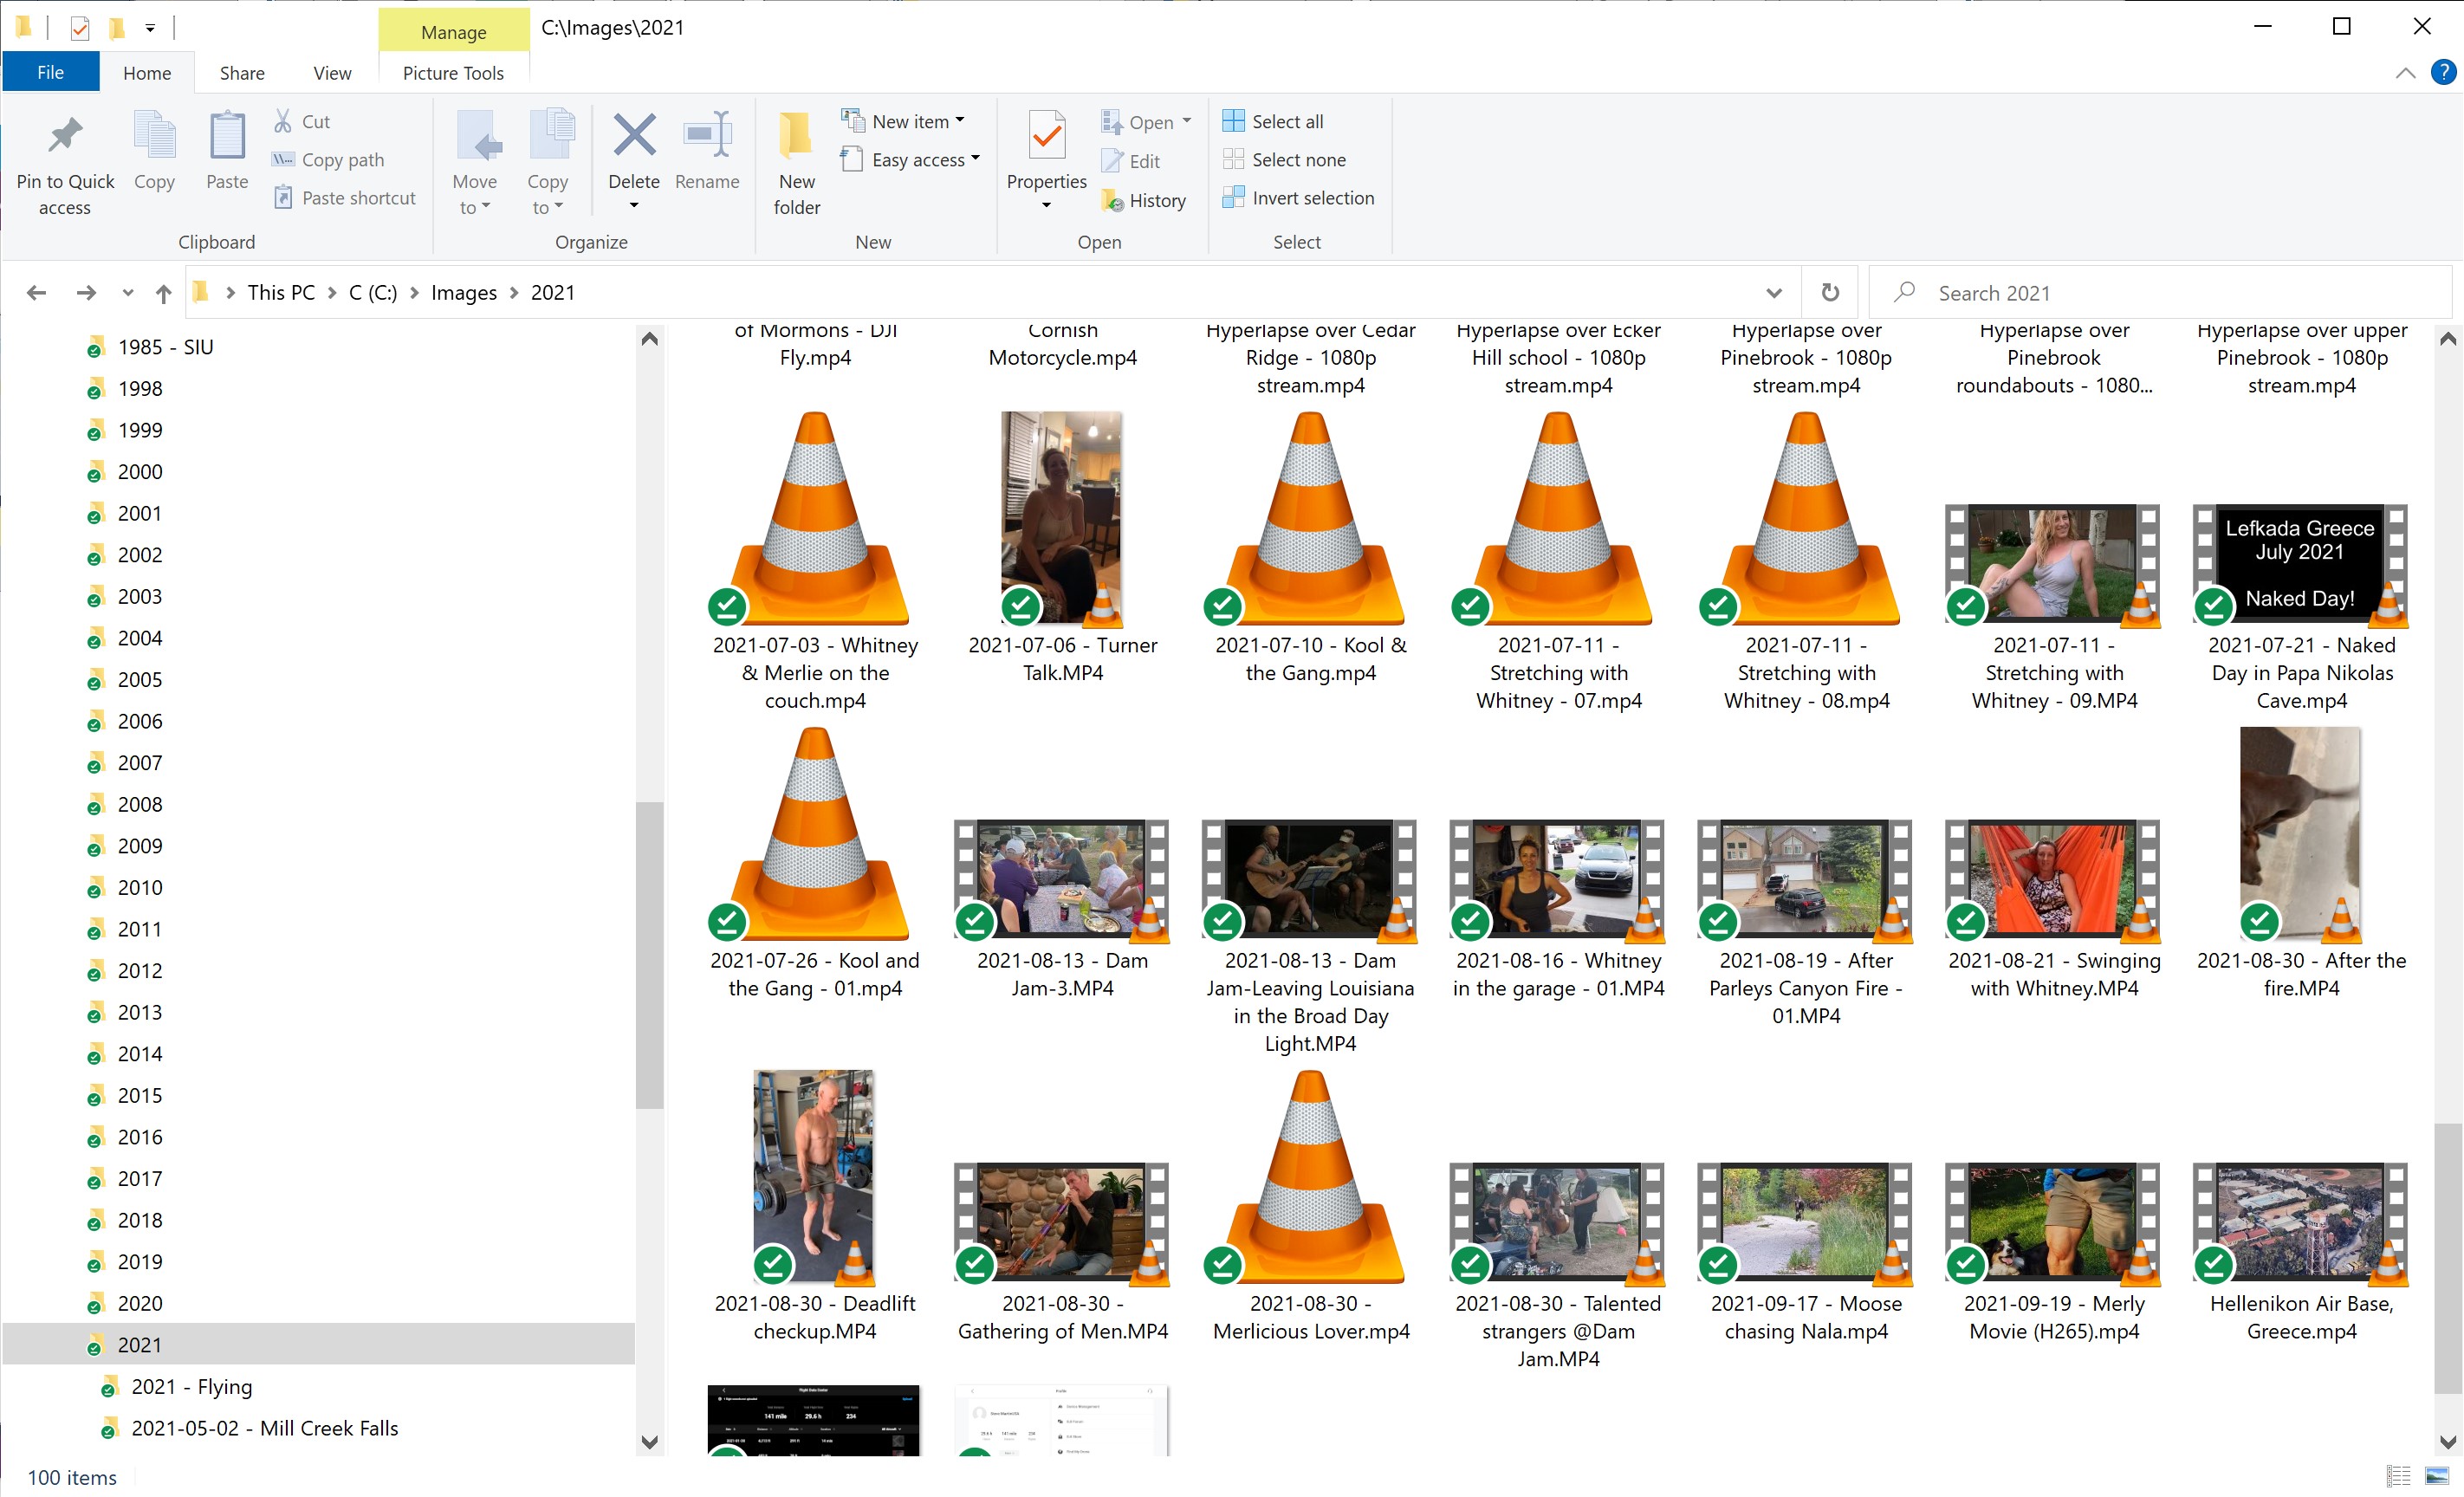Click quick access New folder icon
The height and width of the screenshot is (1497, 2464).
(x=117, y=27)
